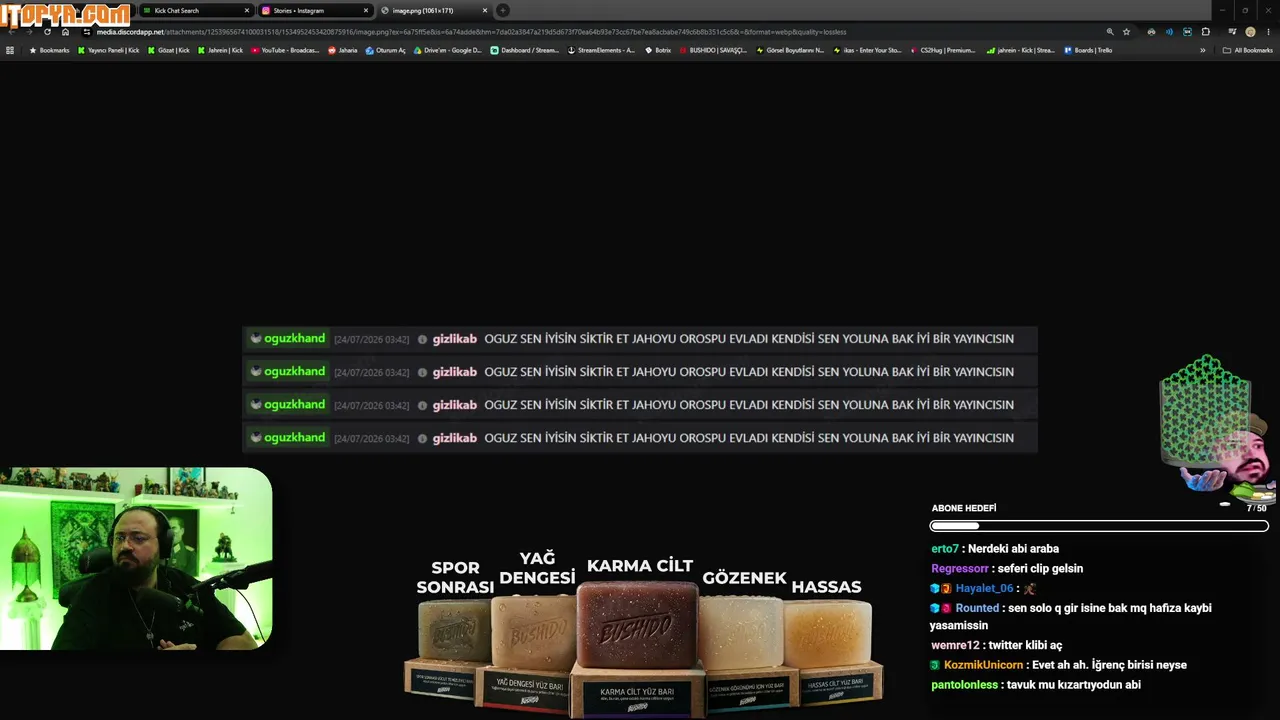Image resolution: width=1280 pixels, height=720 pixels.
Task: Close the Stories • Instagram tab
Action: (x=366, y=11)
